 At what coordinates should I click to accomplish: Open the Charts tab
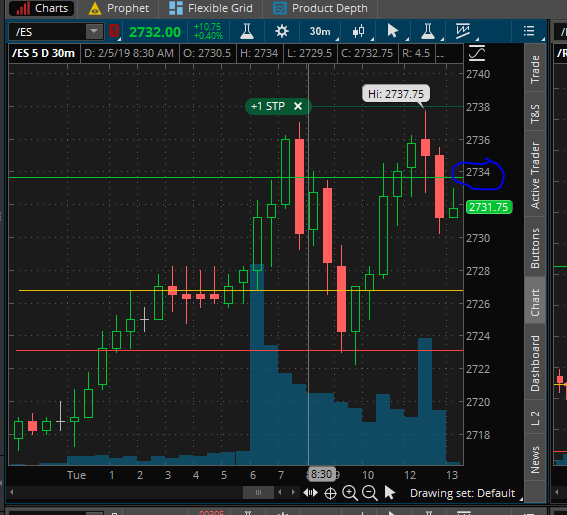click(x=41, y=8)
